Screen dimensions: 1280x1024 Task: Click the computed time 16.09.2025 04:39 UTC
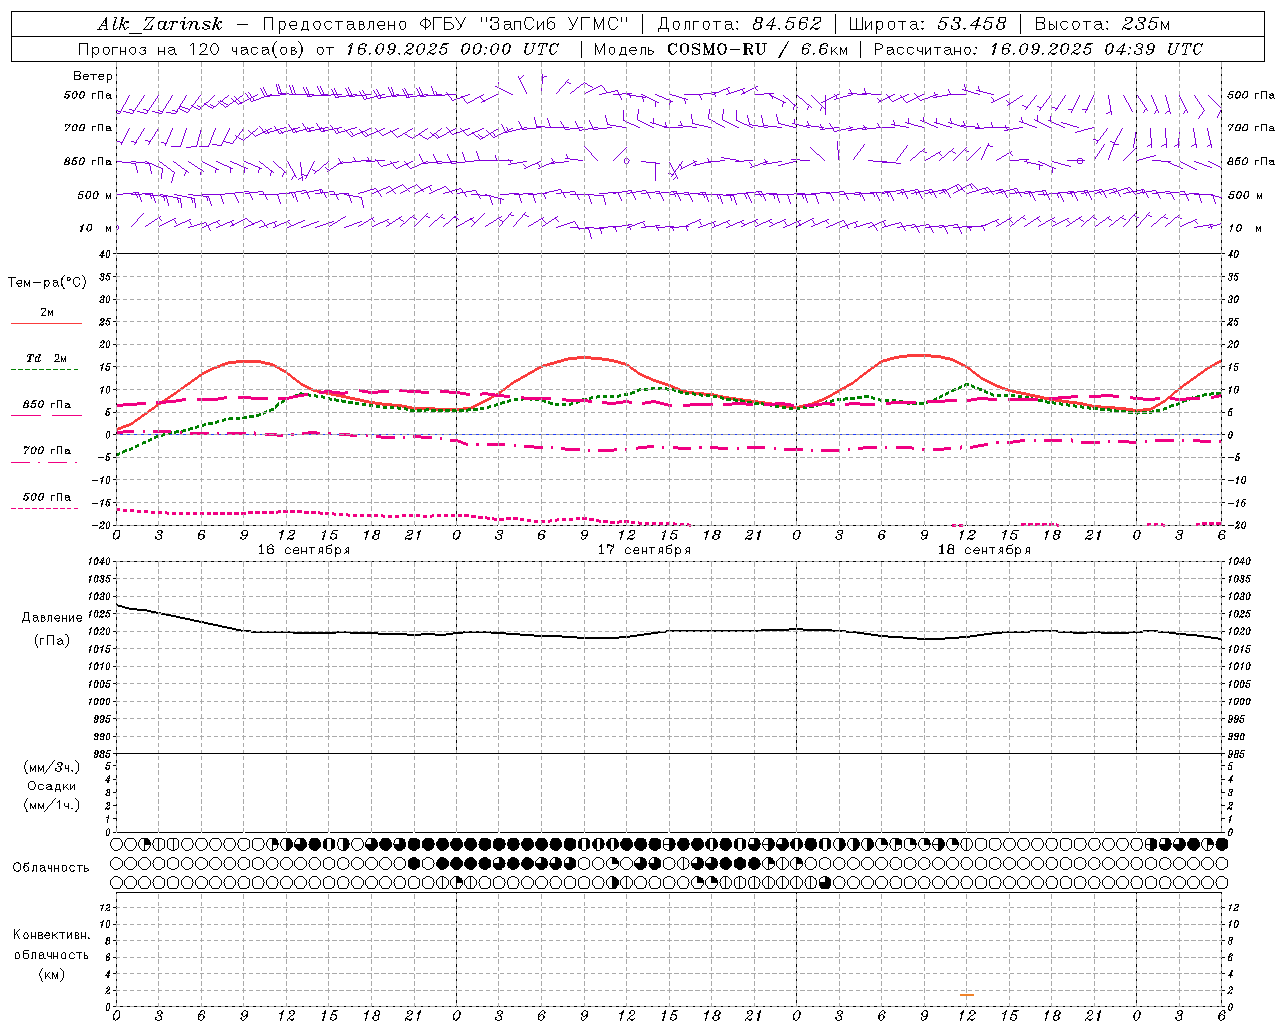click(x=1096, y=49)
